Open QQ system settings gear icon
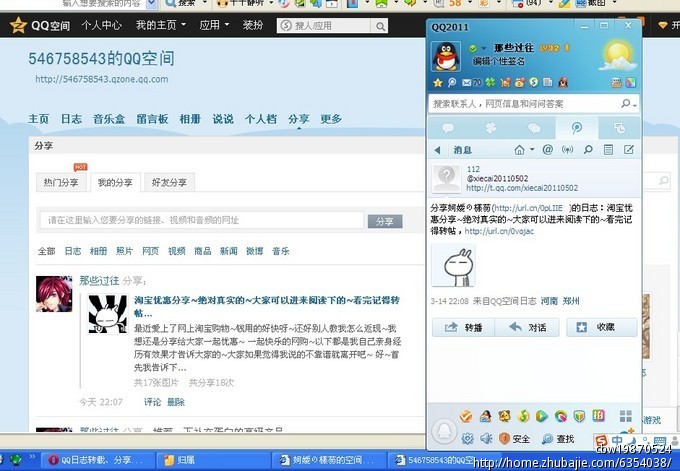 pyautogui.click(x=467, y=438)
